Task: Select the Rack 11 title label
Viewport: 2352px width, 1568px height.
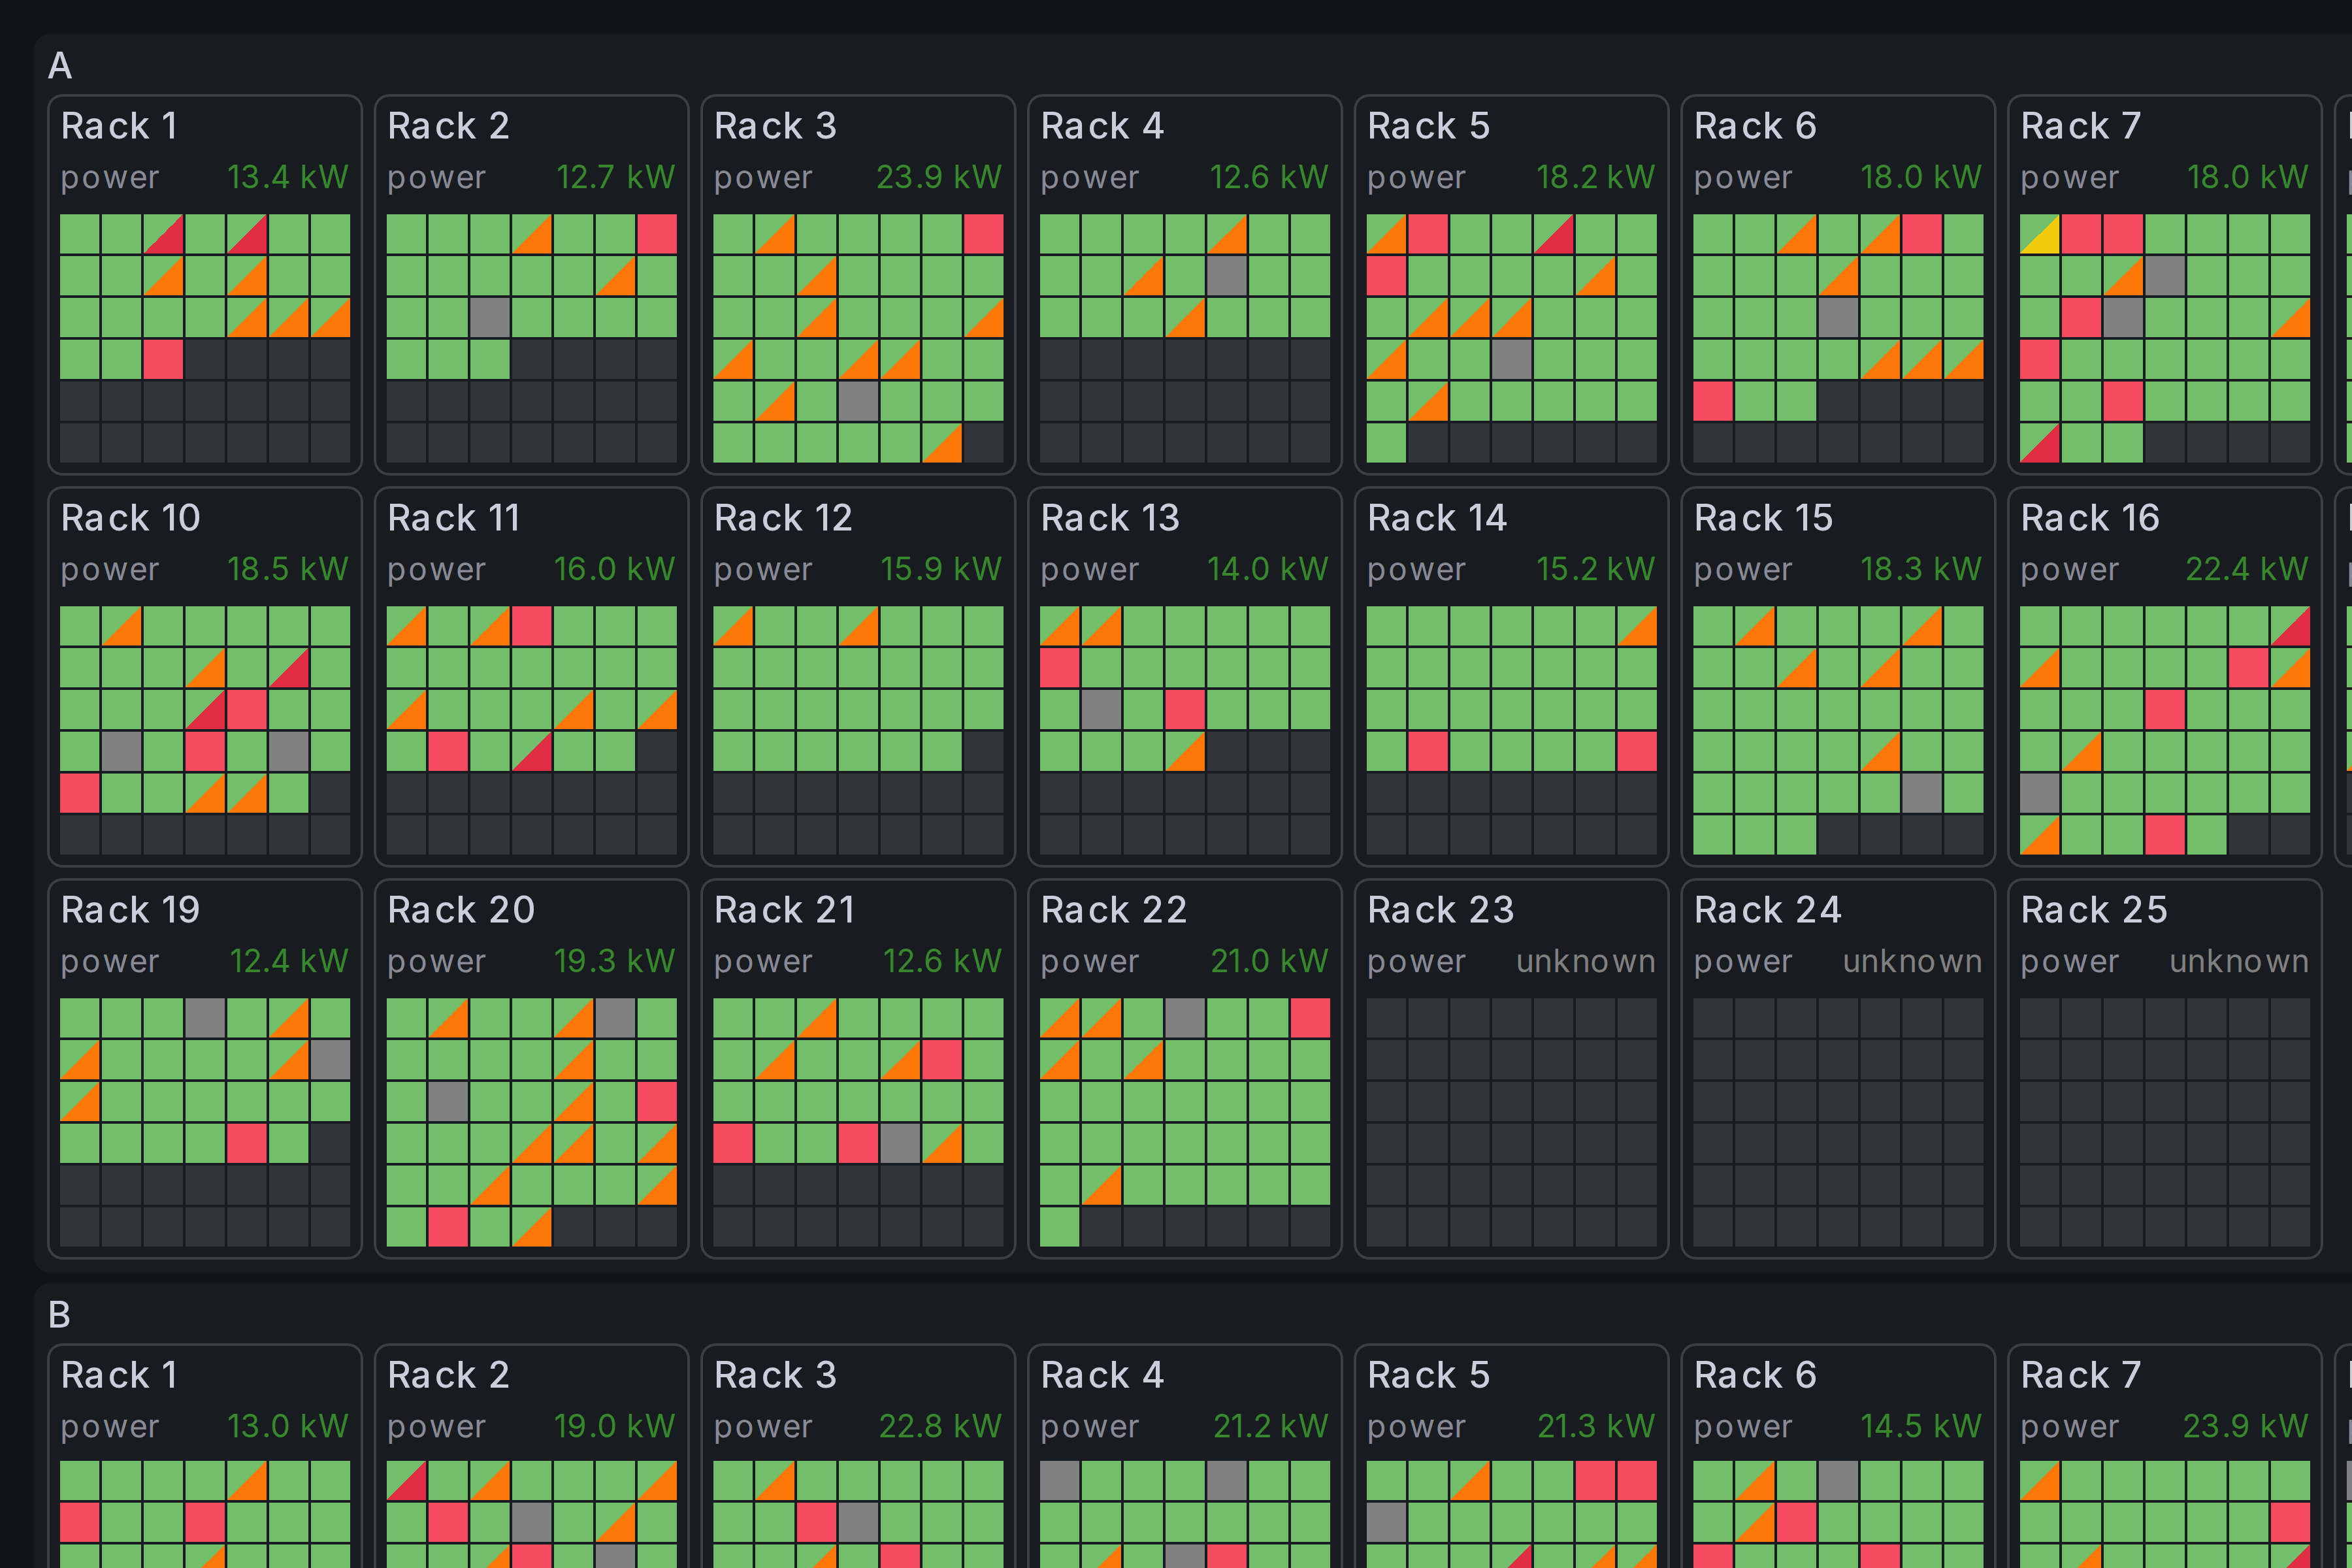Action: click(454, 518)
